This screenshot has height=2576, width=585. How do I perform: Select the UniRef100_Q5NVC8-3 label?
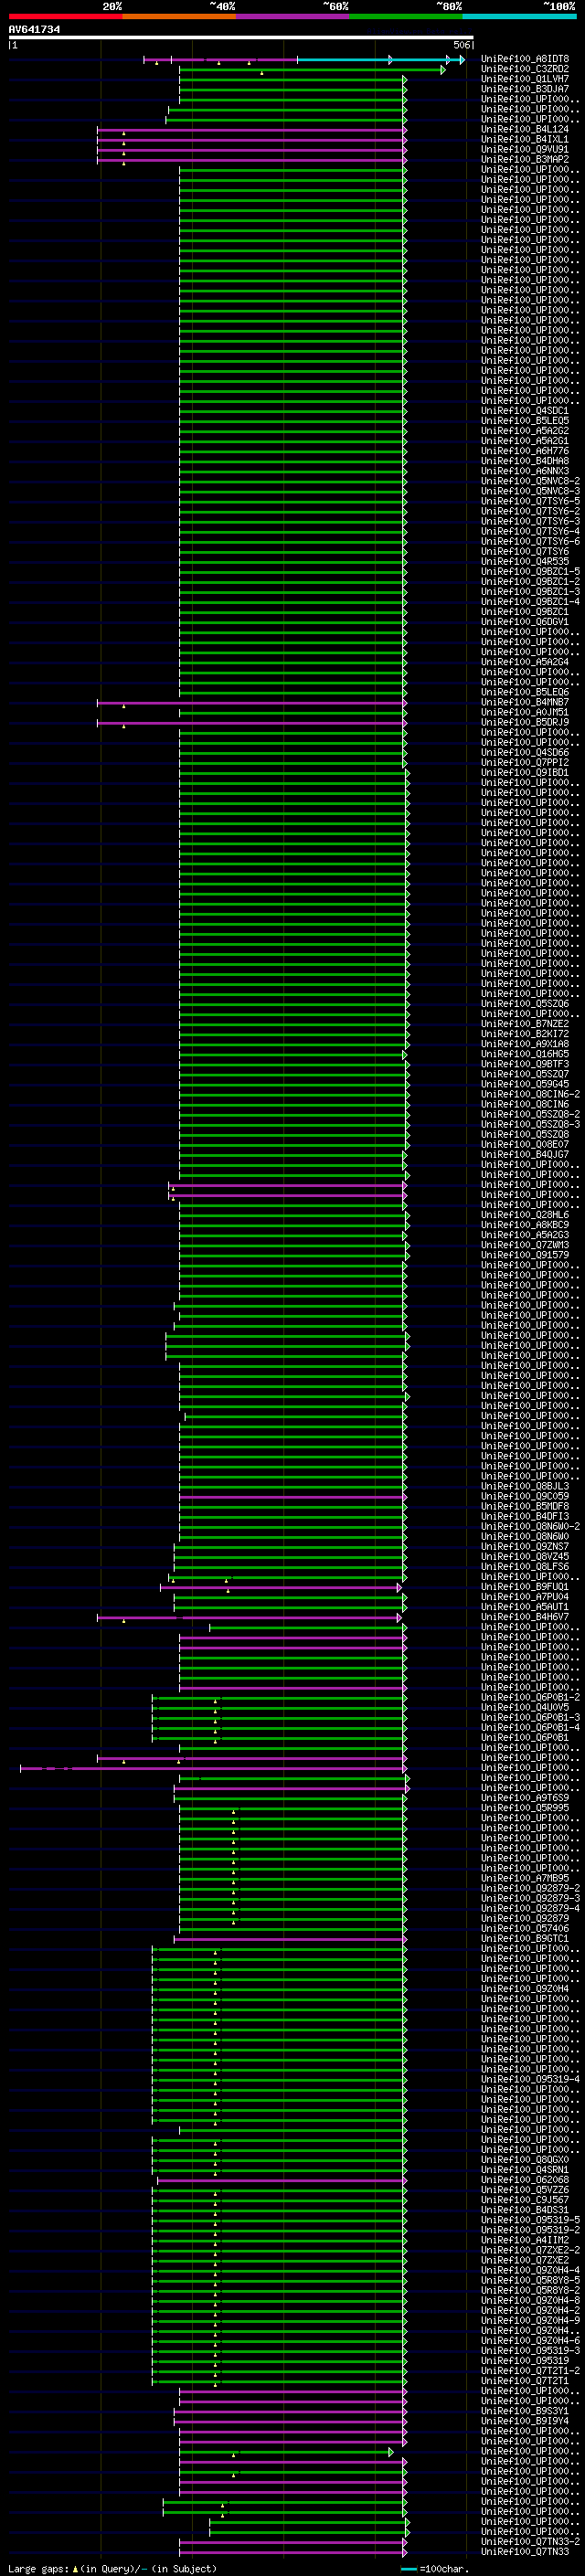530,491
